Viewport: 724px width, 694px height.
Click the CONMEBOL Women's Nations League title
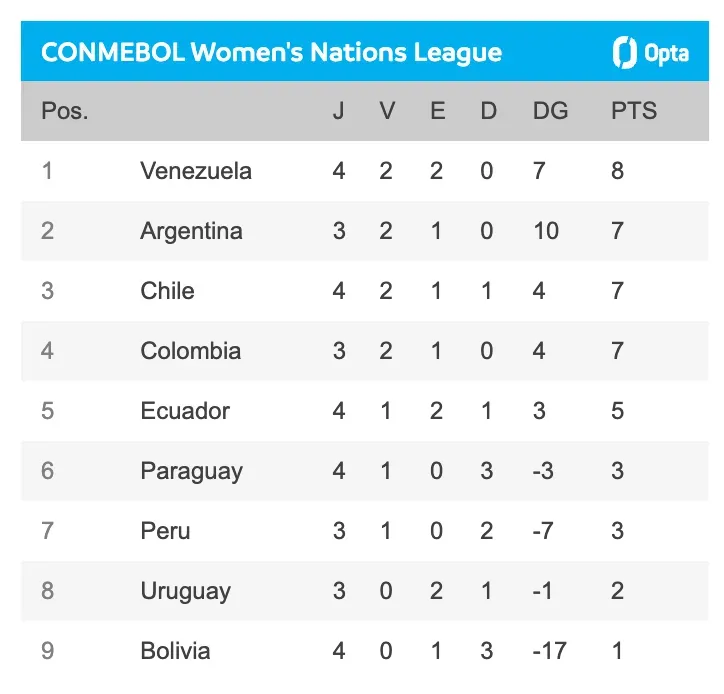(x=271, y=53)
